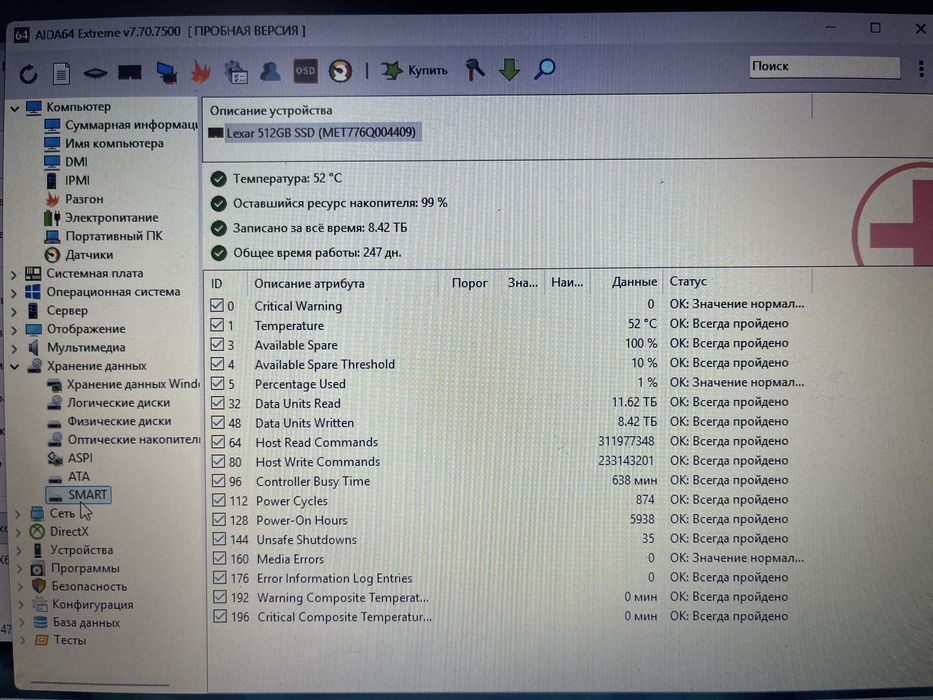
Task: Select the Безопасность tree item
Action: click(x=89, y=586)
